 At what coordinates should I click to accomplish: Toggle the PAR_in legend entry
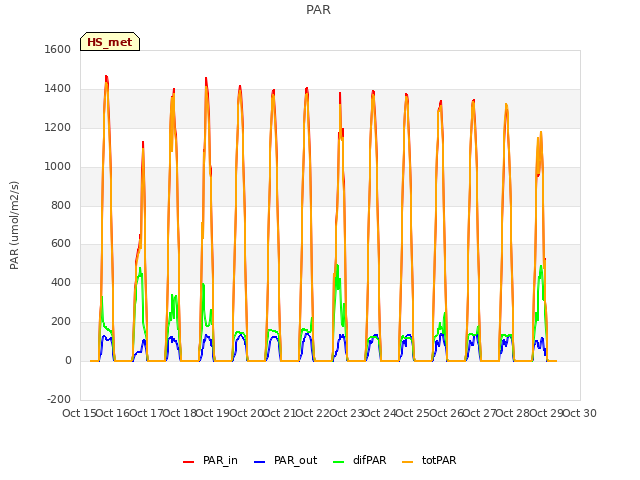[210, 460]
